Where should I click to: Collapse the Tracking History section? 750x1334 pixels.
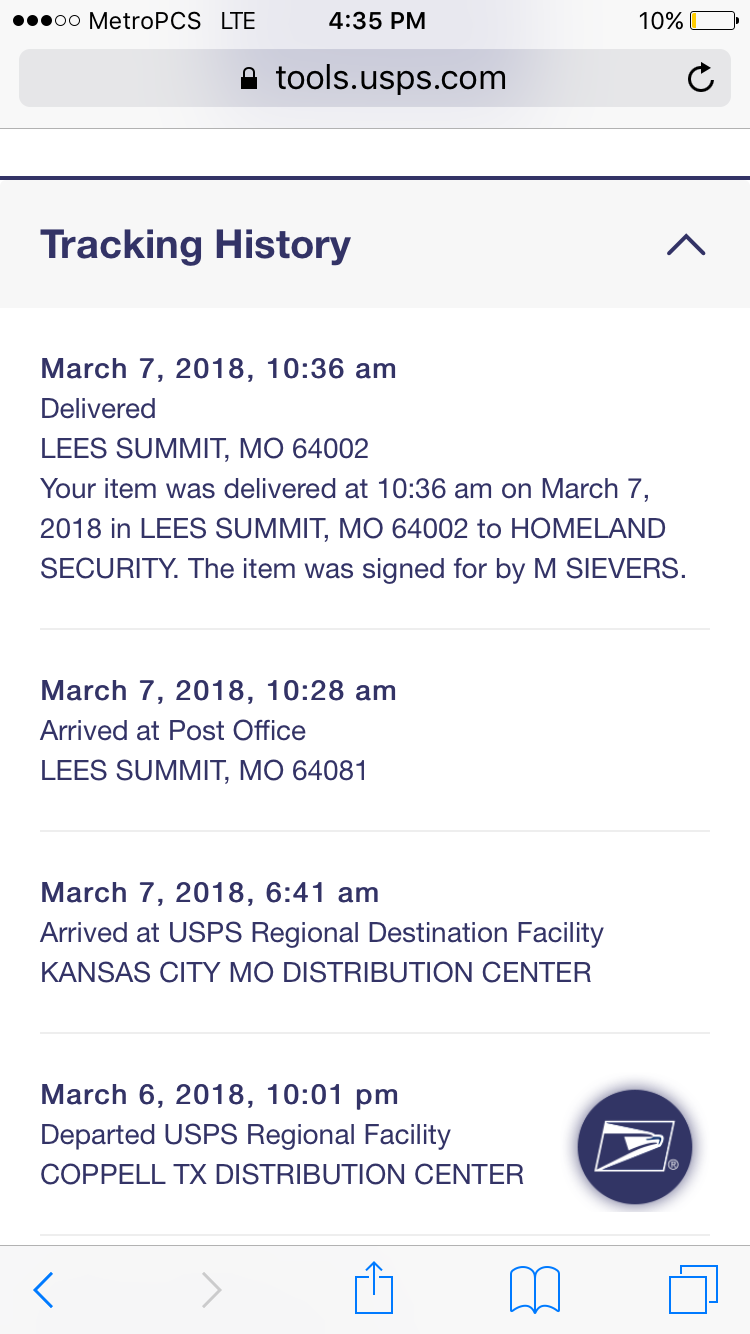click(686, 245)
